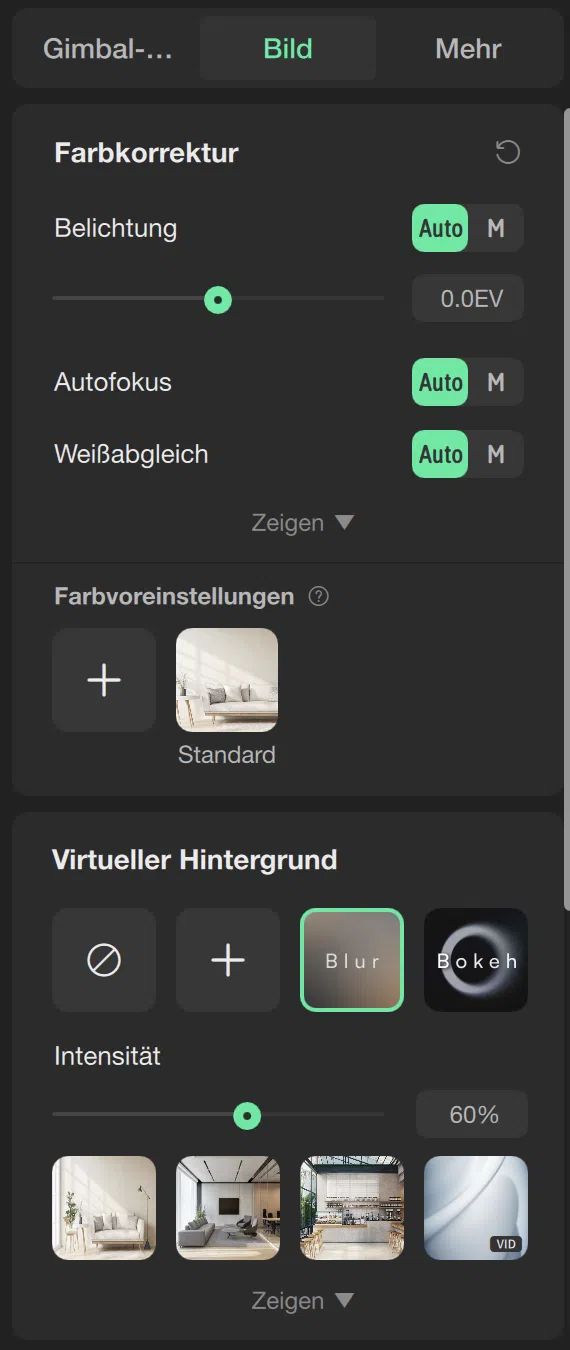Screen dimensions: 570x1350
Task: Reset the Farbkorrektur settings with the reset icon
Action: (x=508, y=153)
